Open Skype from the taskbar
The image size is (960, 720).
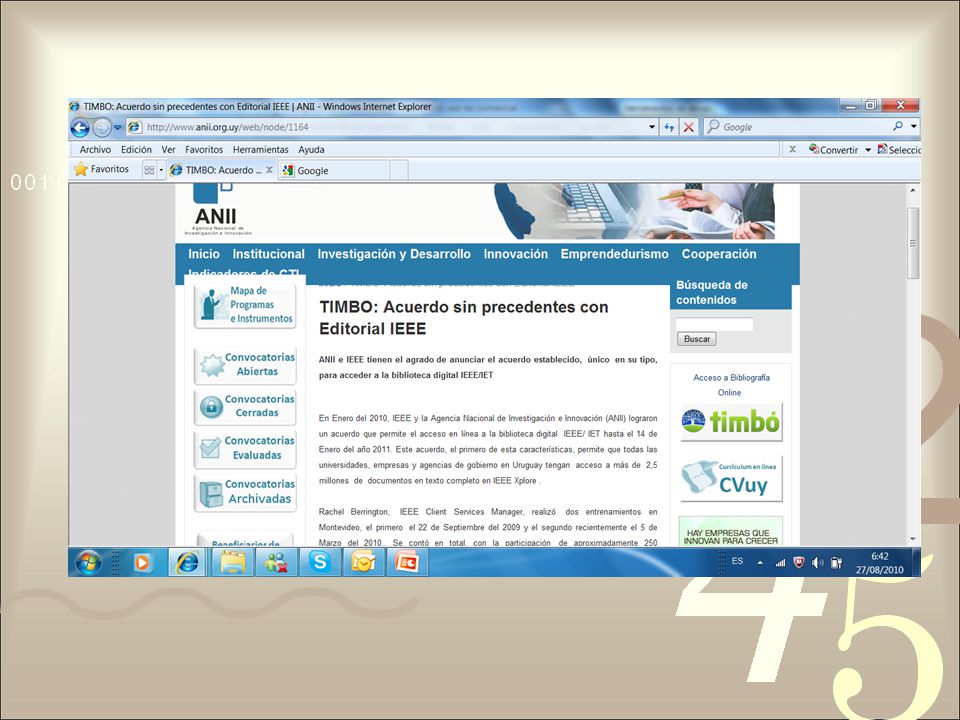(x=320, y=562)
